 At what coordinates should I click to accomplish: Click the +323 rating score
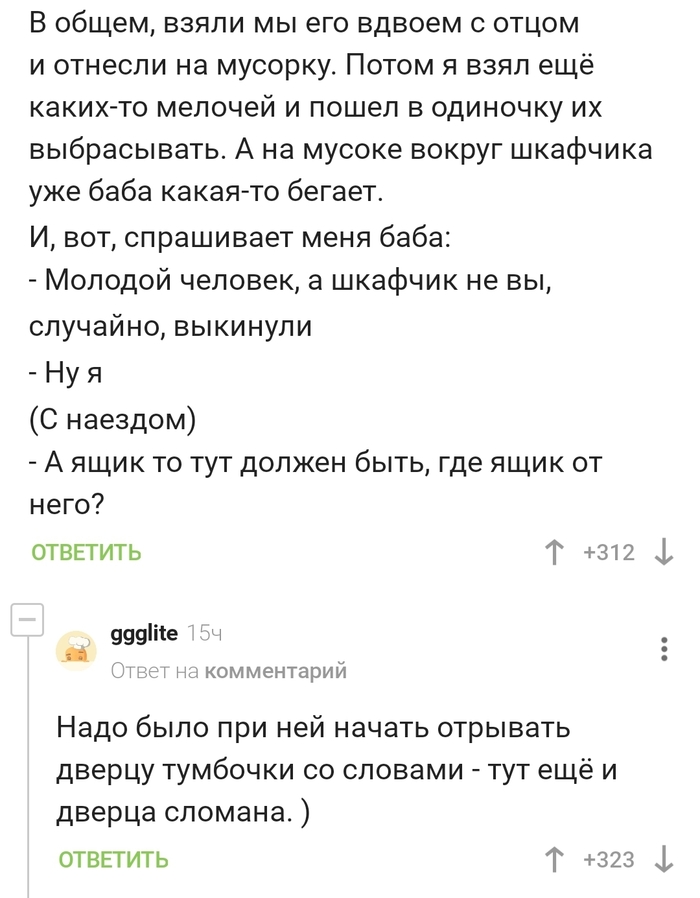point(609,860)
